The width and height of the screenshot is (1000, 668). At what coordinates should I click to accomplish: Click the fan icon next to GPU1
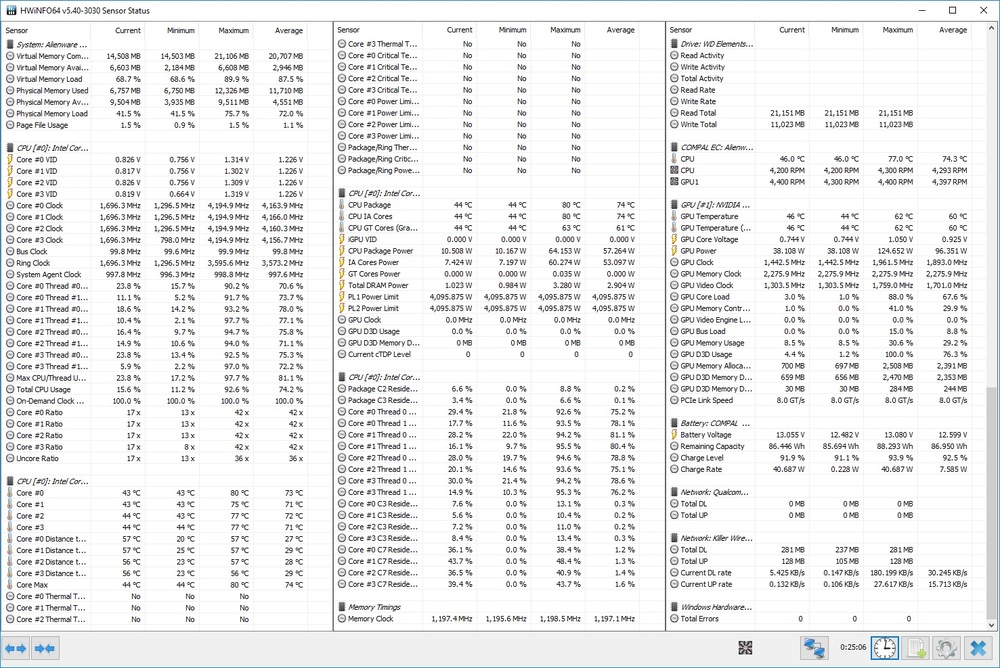coord(673,182)
